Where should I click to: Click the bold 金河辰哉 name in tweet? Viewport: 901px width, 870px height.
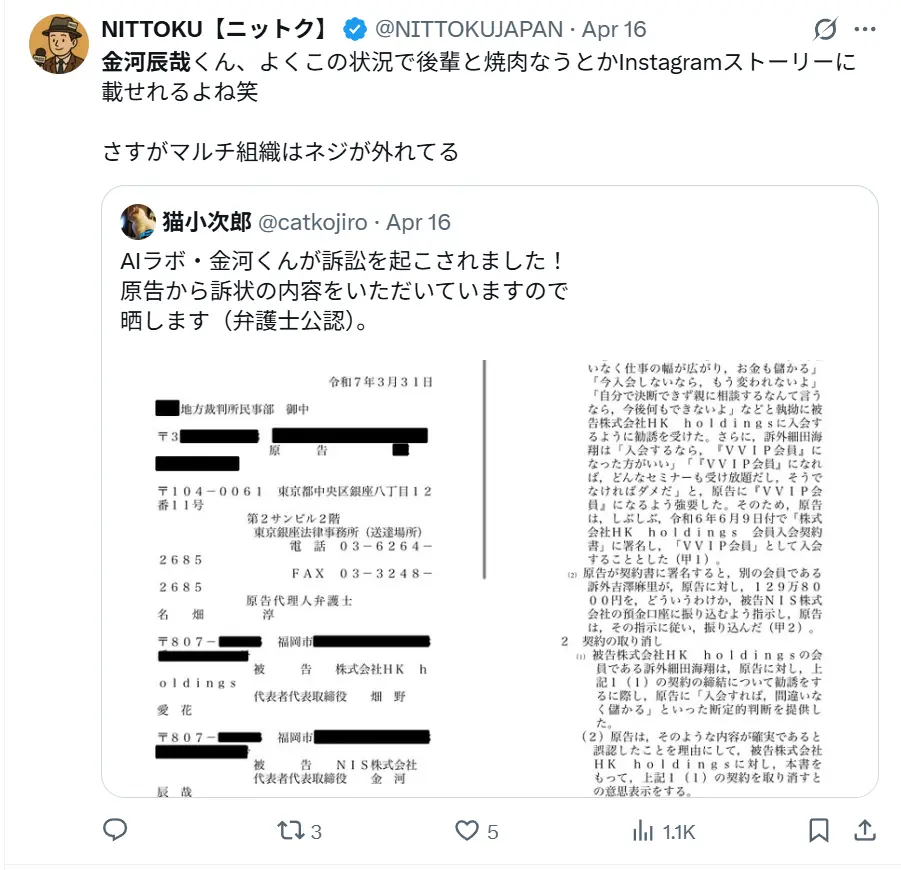(x=146, y=62)
